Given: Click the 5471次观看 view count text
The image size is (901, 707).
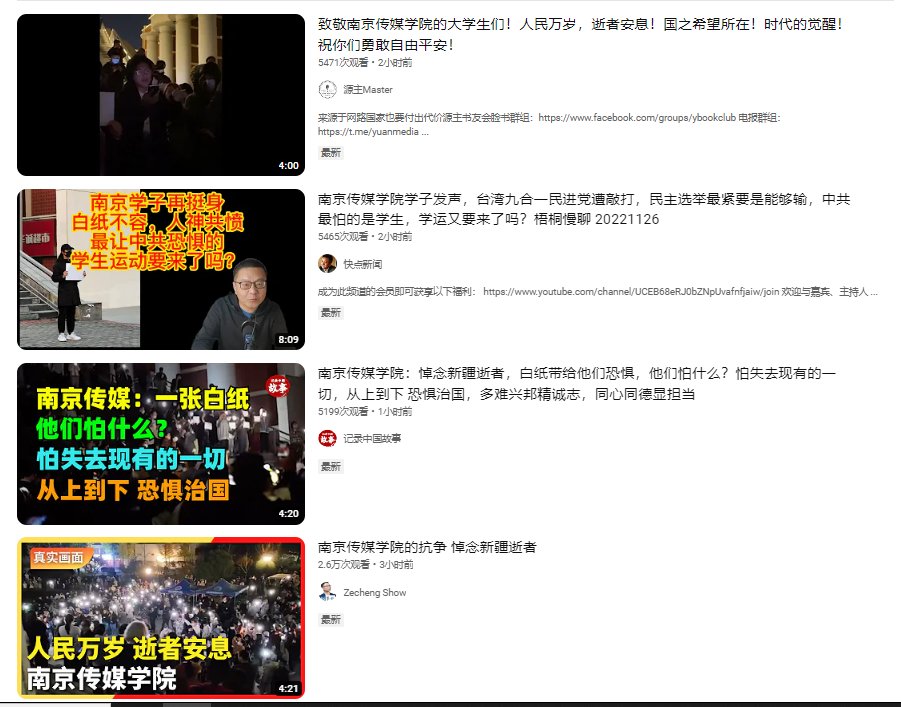Looking at the screenshot, I should click(343, 63).
